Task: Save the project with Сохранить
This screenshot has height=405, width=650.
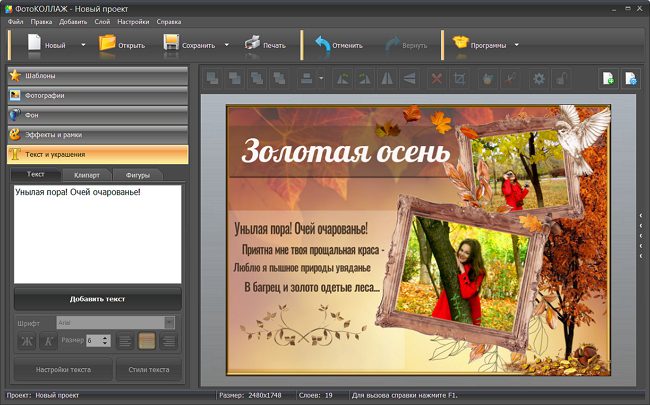Action: pos(189,45)
